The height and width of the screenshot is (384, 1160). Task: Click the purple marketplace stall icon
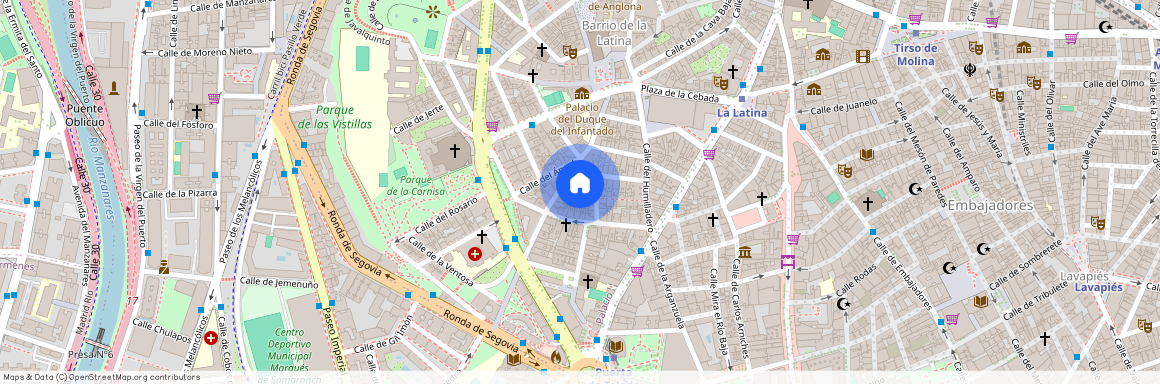click(788, 261)
